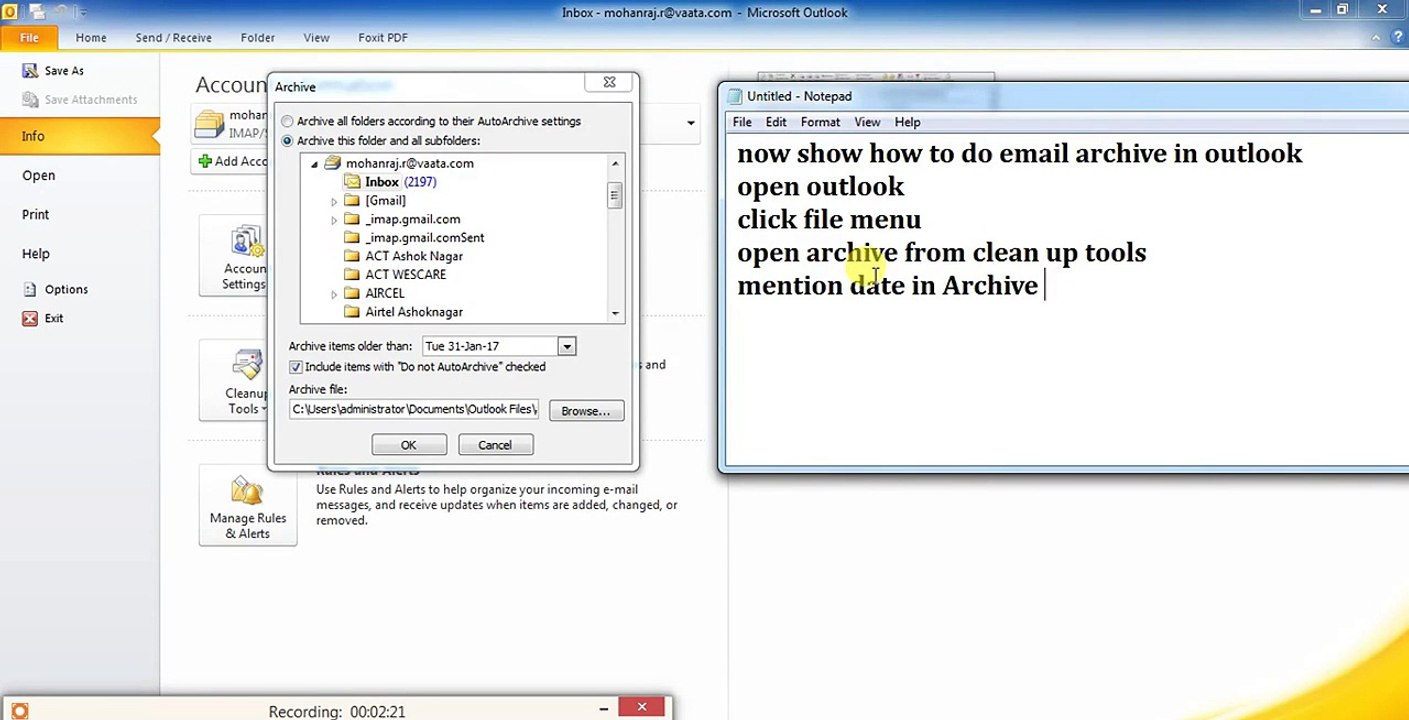Click the AIRCEL folder icon
The height and width of the screenshot is (720, 1409).
(351, 293)
